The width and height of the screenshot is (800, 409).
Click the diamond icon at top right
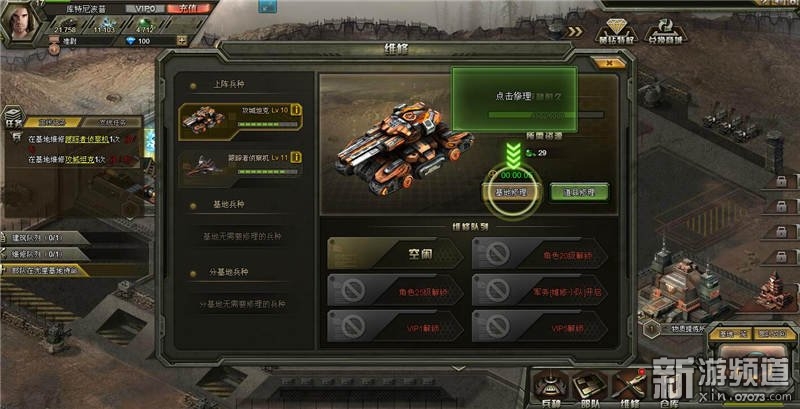tap(616, 31)
